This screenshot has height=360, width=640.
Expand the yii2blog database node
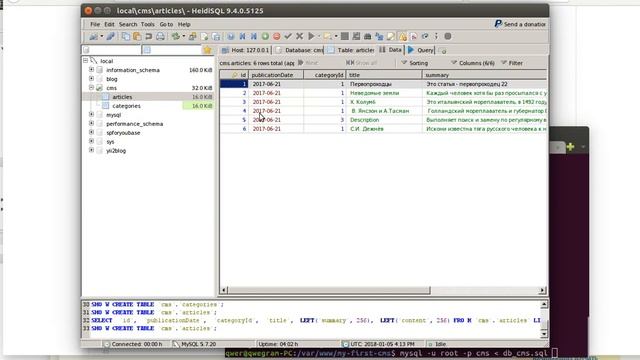point(91,151)
